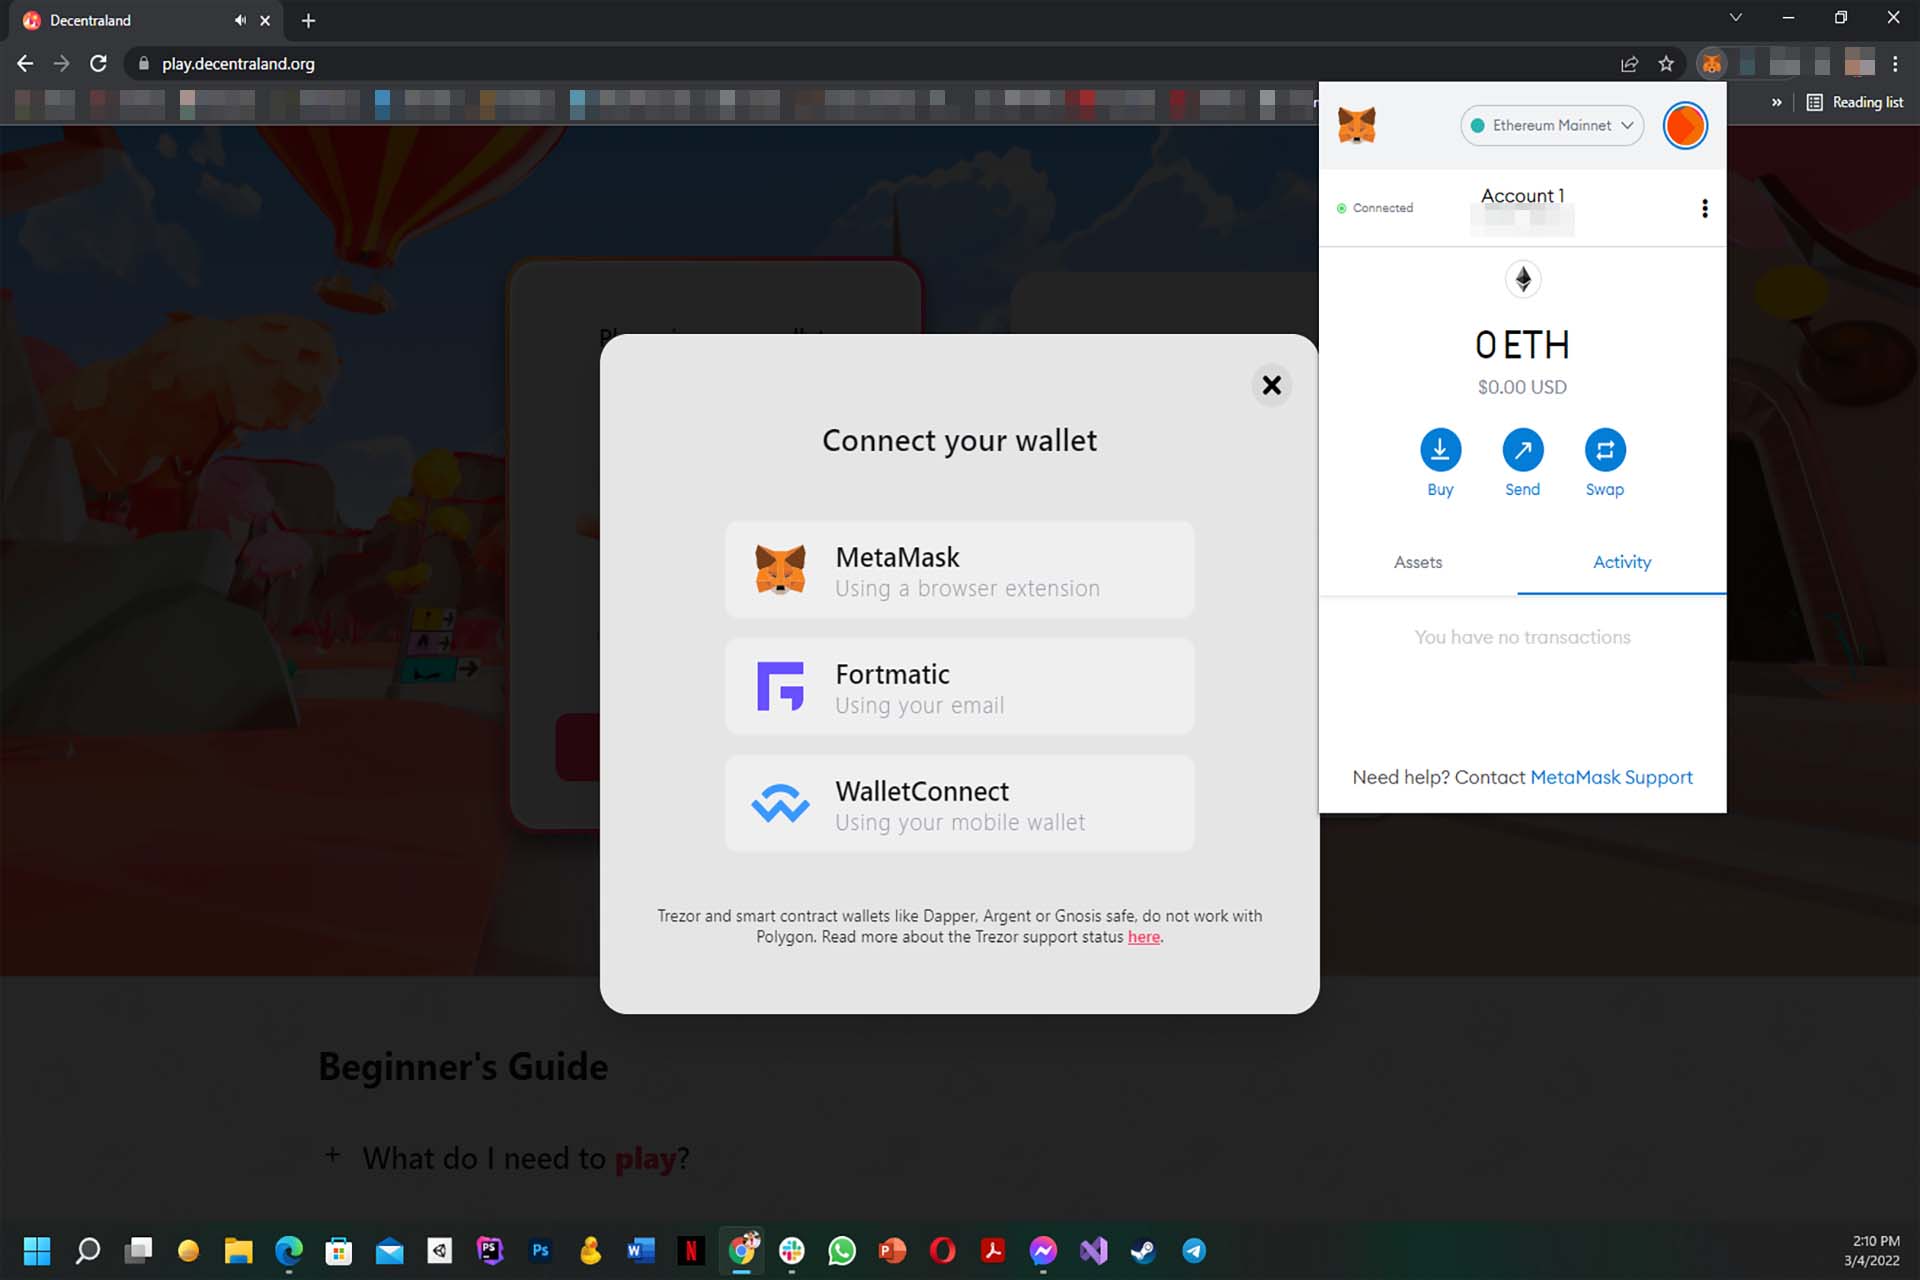Click the Send button in MetaMask
This screenshot has height=1280, width=1920.
tap(1522, 463)
